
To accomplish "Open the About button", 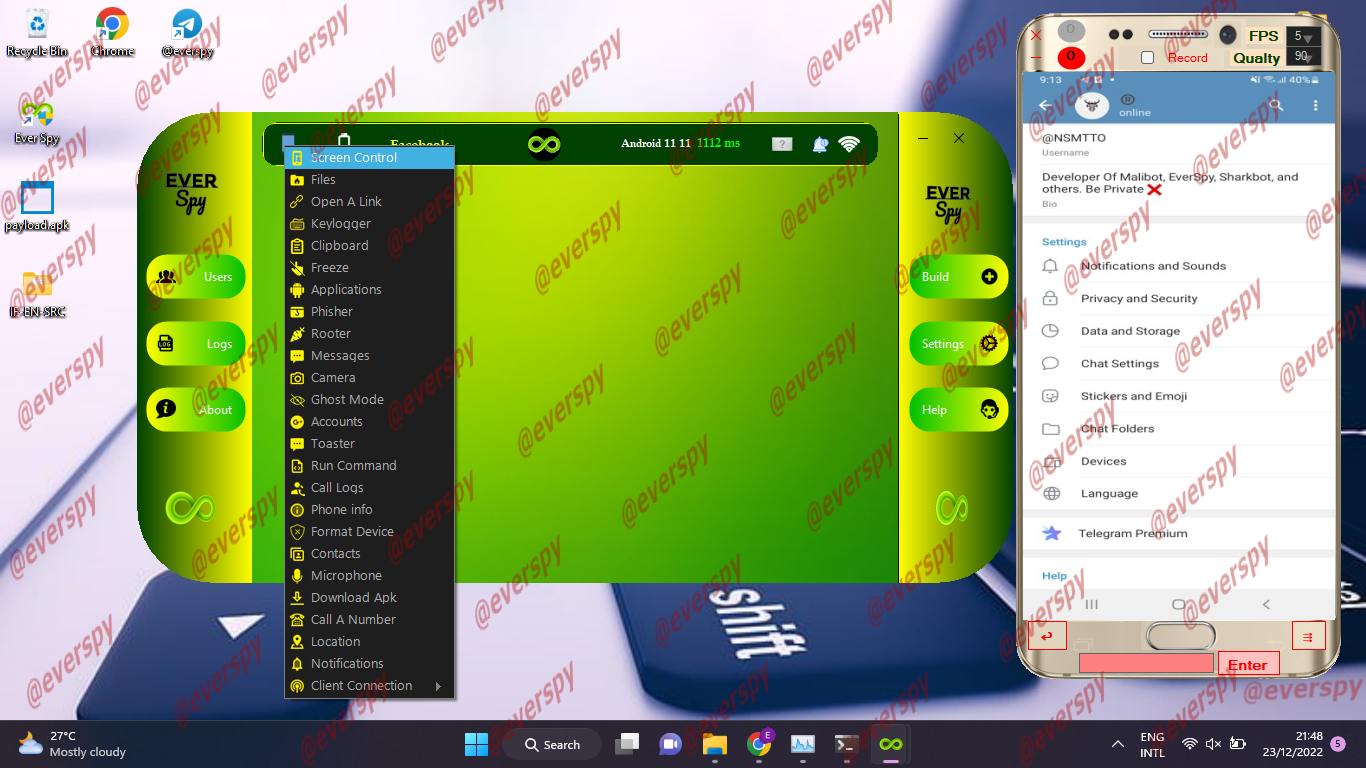I will pos(196,410).
